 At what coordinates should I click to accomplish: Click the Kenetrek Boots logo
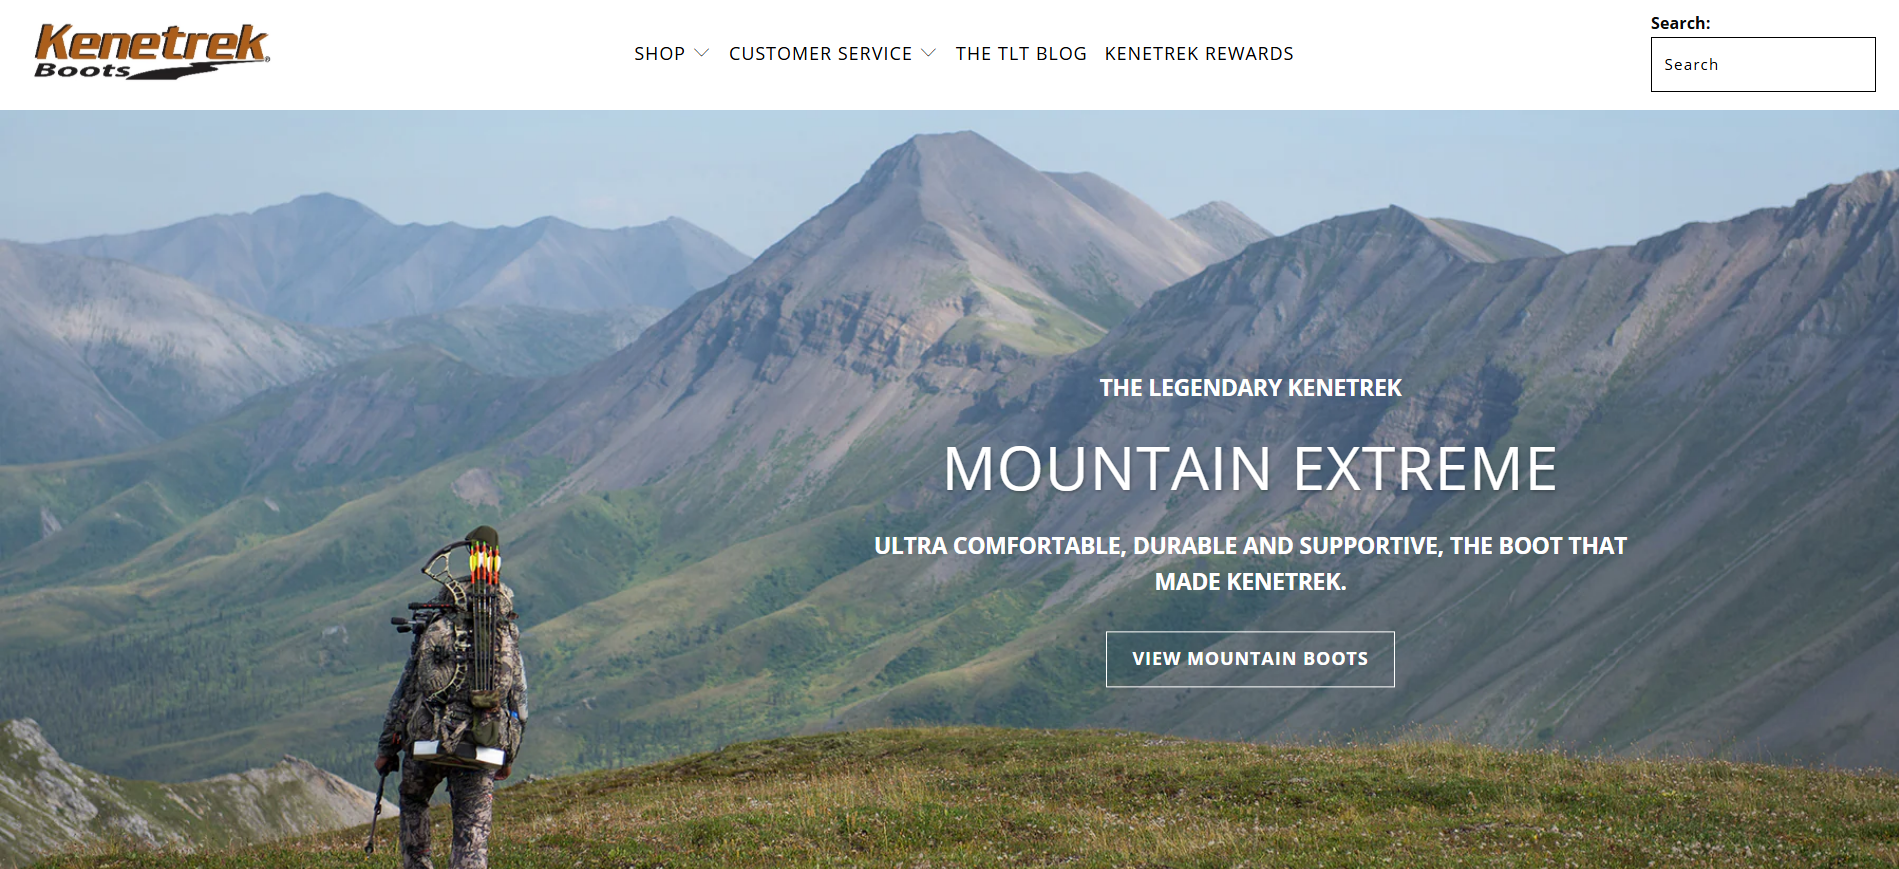click(152, 52)
